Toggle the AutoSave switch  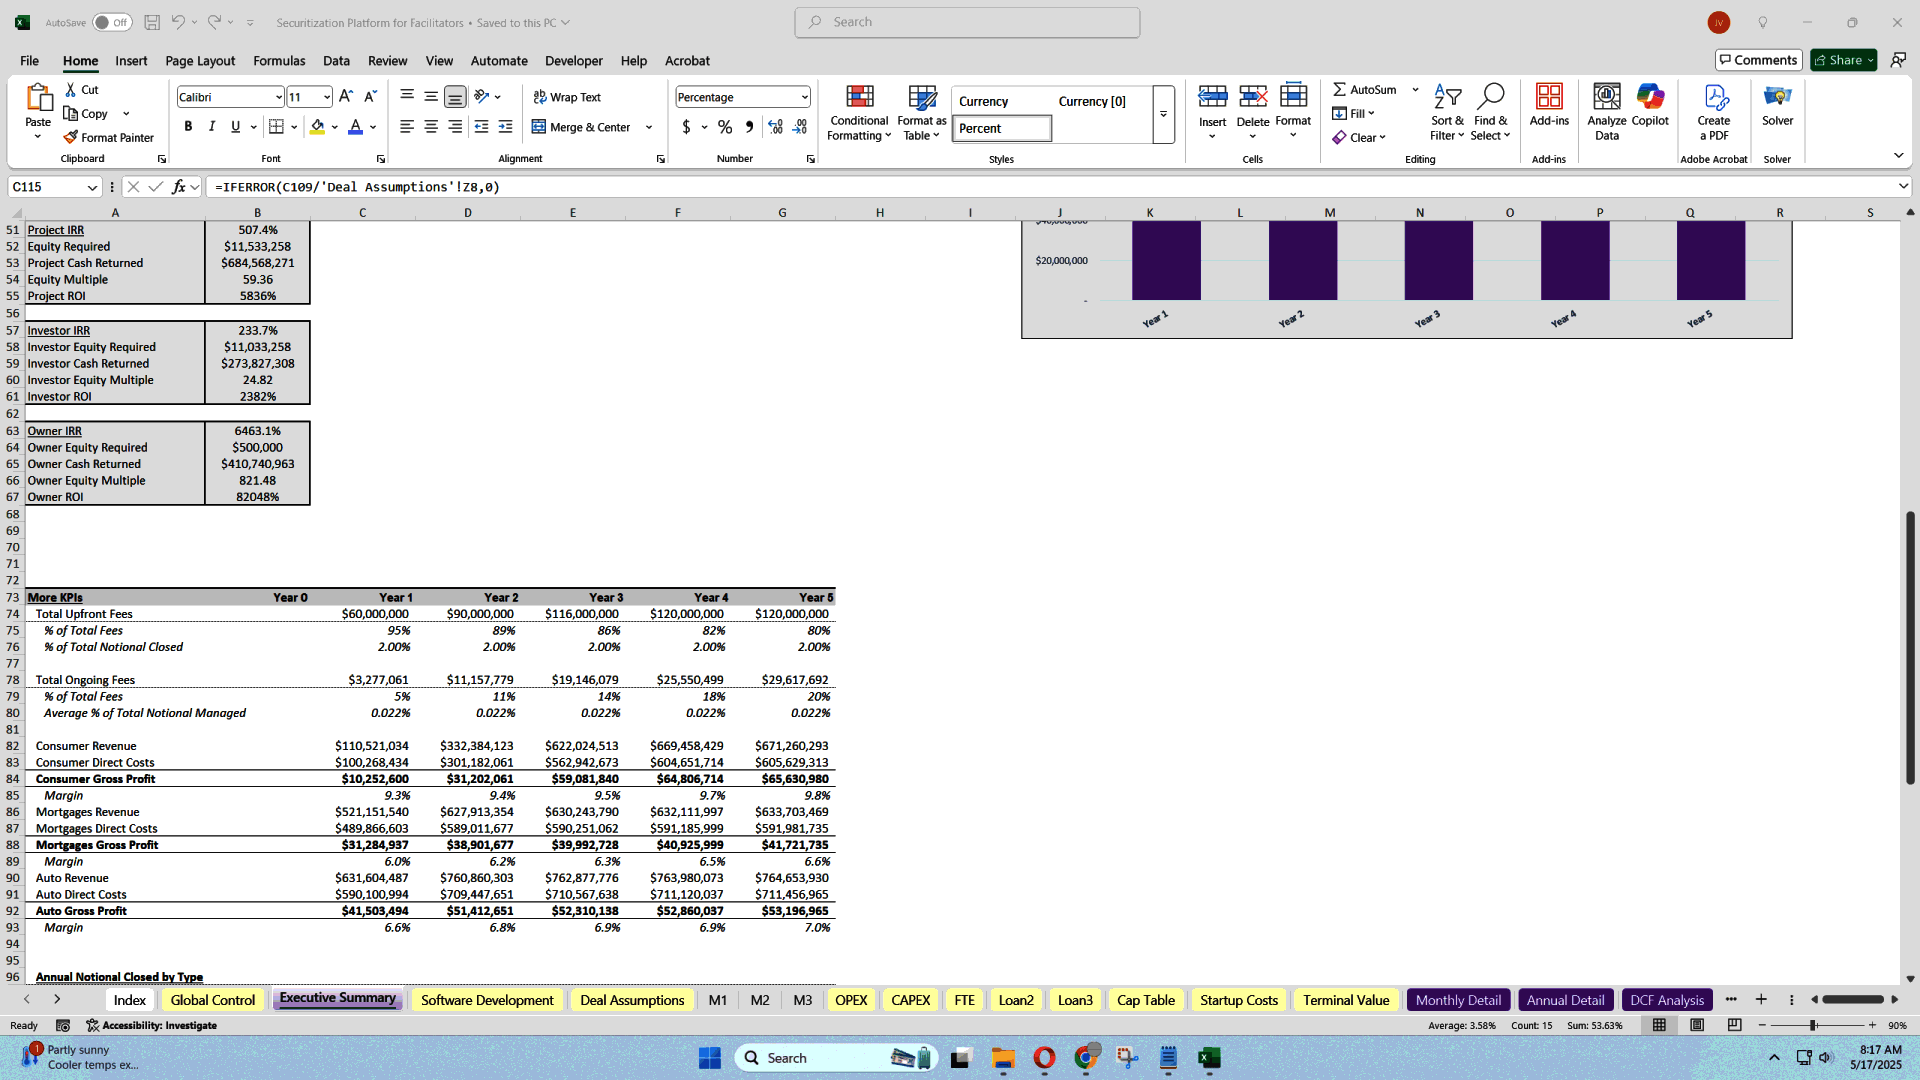tap(112, 22)
